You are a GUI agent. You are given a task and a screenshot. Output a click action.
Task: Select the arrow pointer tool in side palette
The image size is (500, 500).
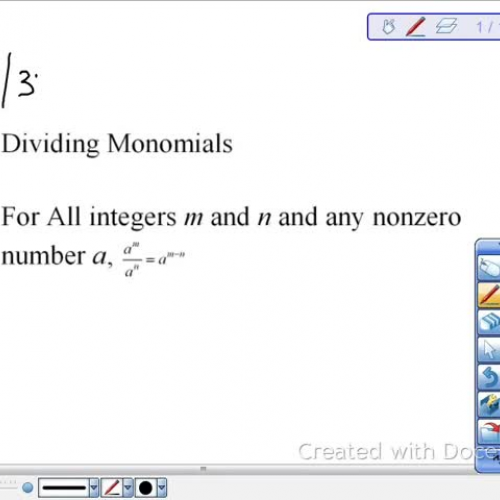[x=489, y=350]
